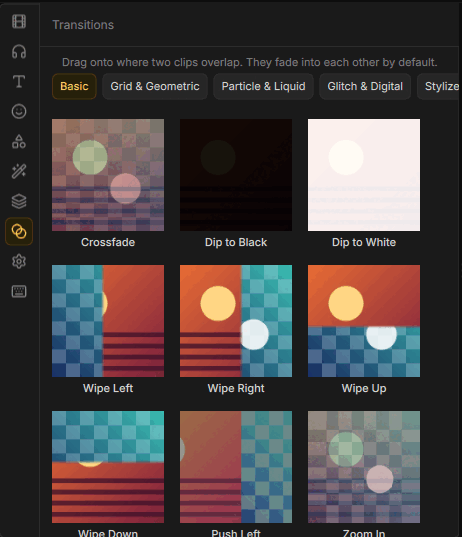Select the Basic transitions tab
Viewport: 462px width, 537px height.
(74, 86)
